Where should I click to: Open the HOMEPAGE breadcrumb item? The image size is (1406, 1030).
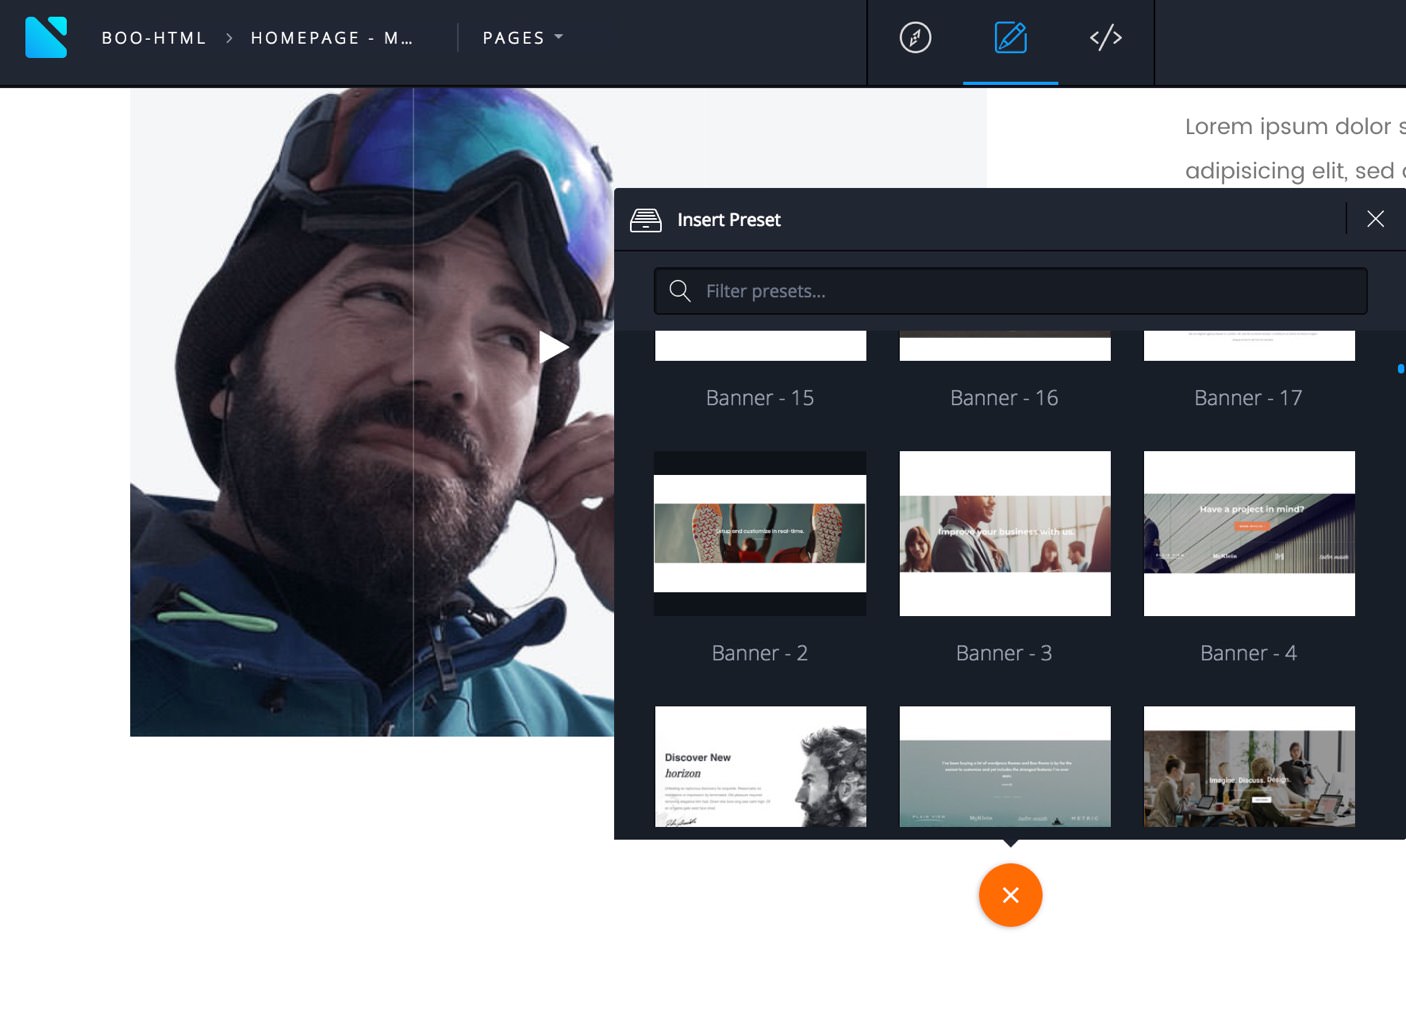[x=331, y=38]
